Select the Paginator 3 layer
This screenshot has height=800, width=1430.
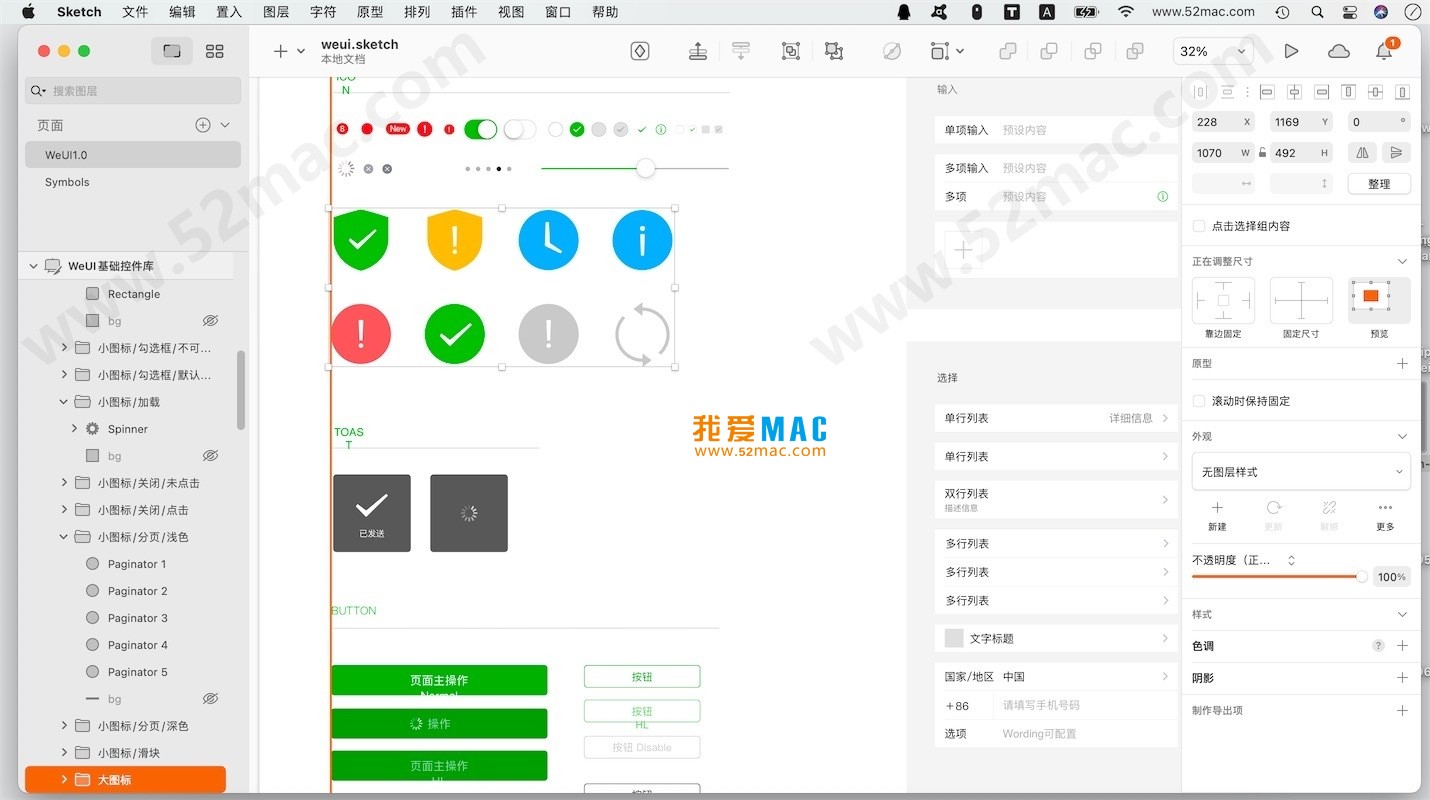tap(137, 618)
